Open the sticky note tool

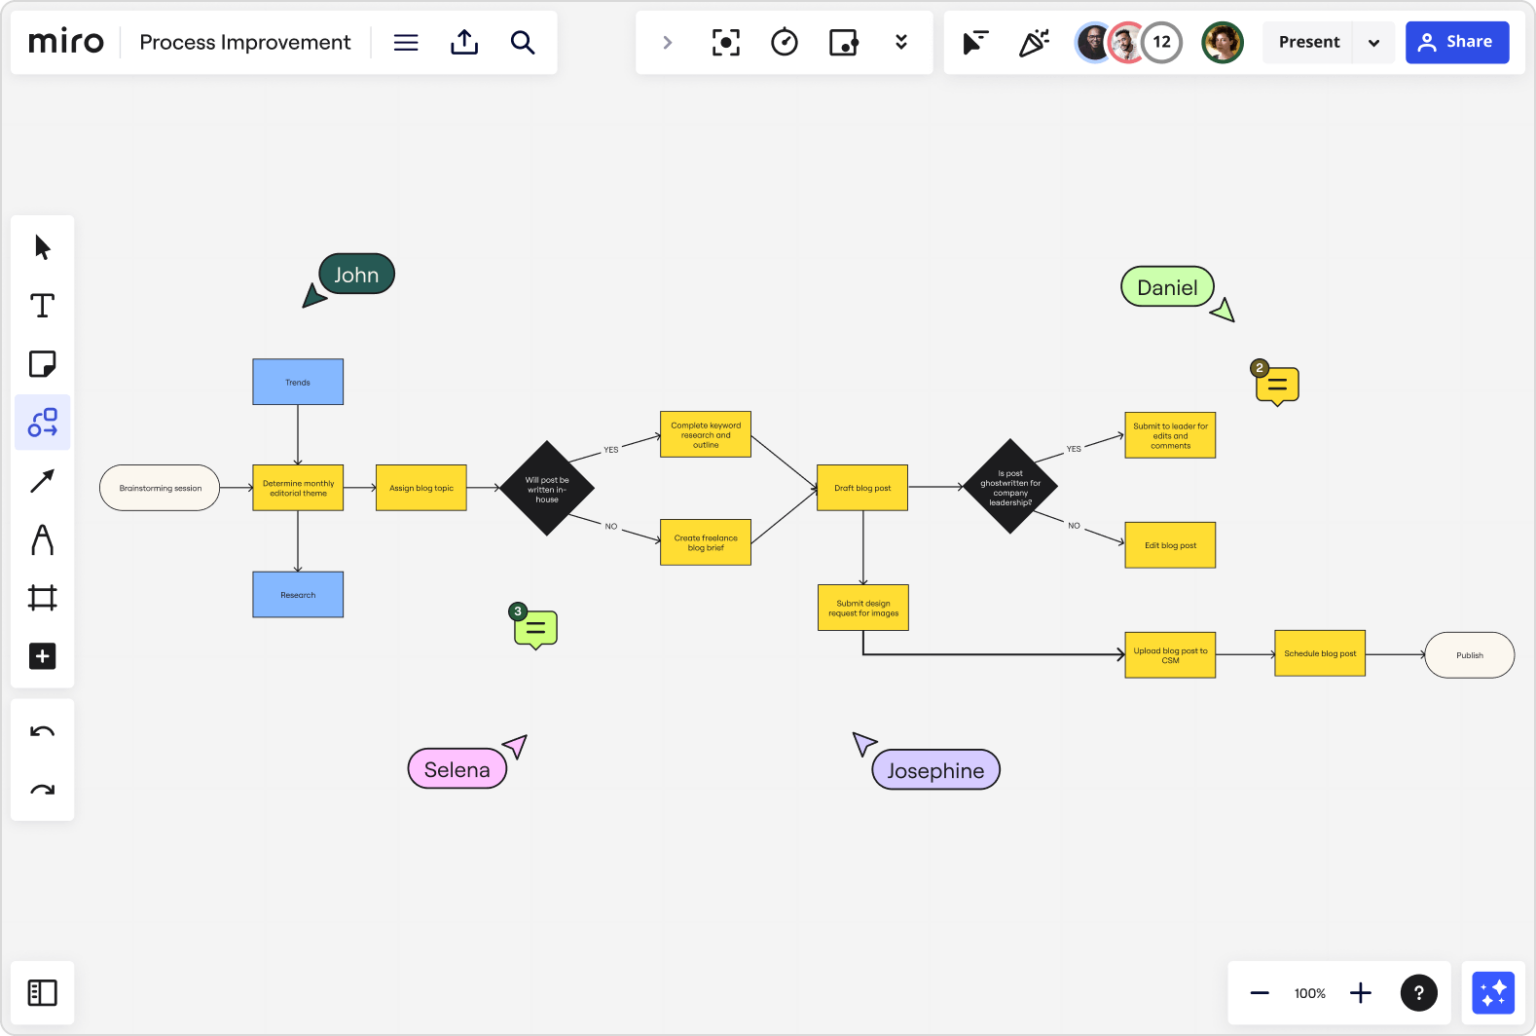[x=42, y=364]
